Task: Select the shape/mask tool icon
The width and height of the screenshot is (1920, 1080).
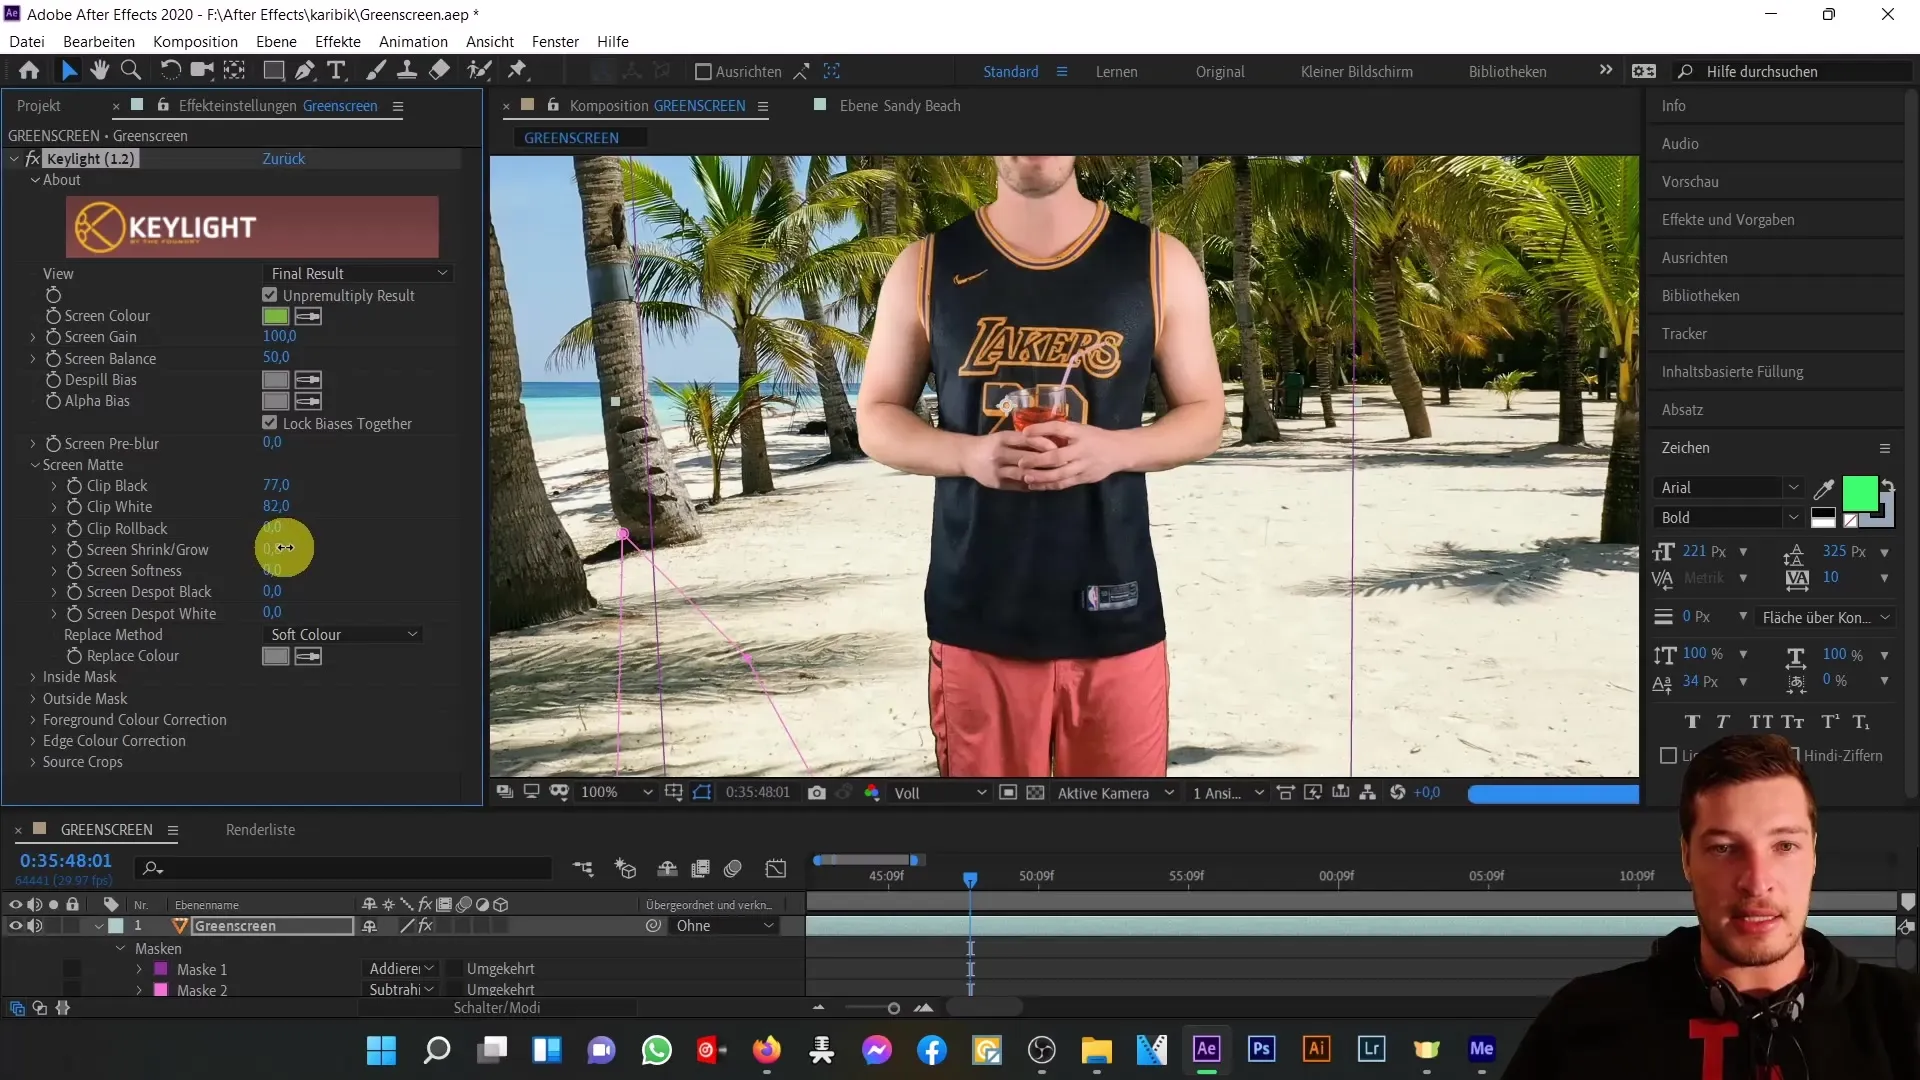Action: tap(270, 71)
